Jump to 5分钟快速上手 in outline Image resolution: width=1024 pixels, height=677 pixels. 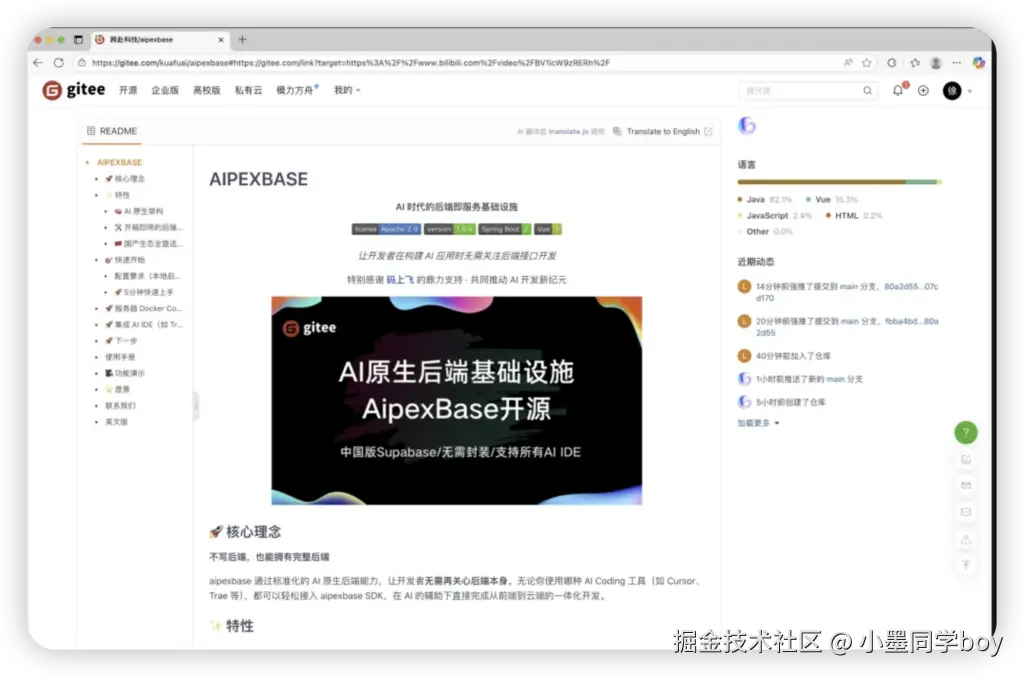click(144, 292)
